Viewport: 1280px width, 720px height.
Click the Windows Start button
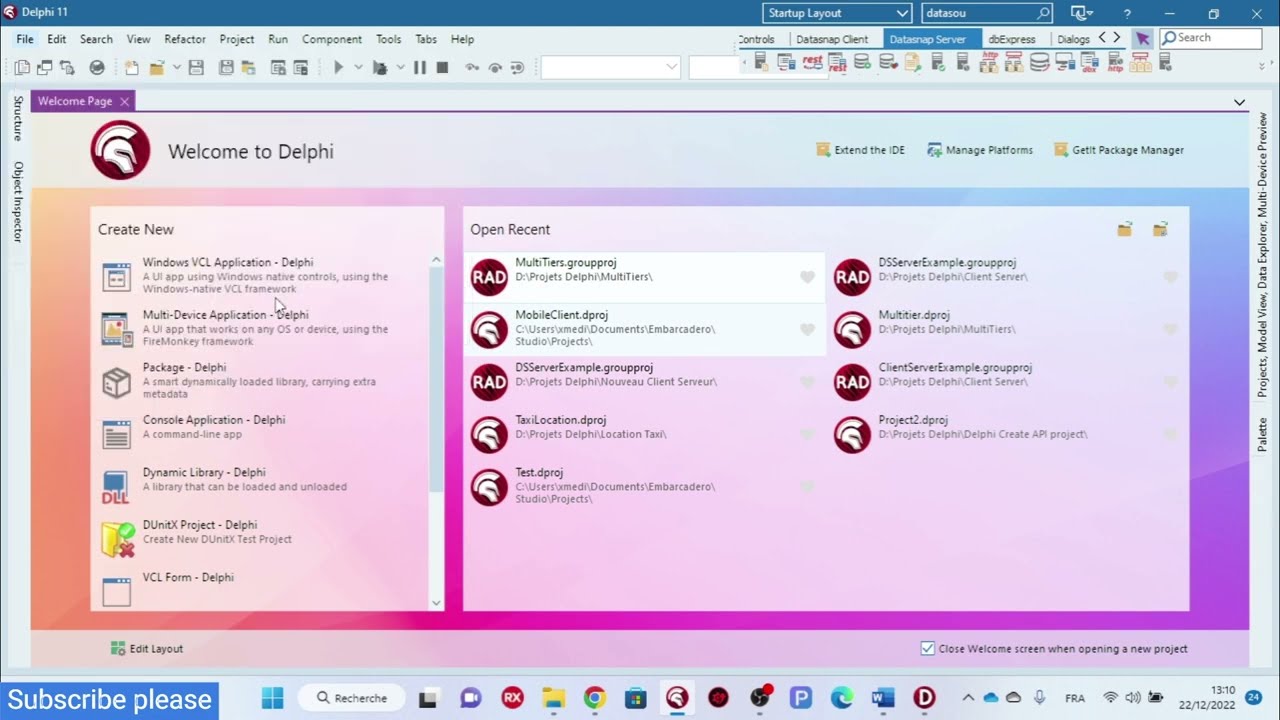pyautogui.click(x=272, y=697)
